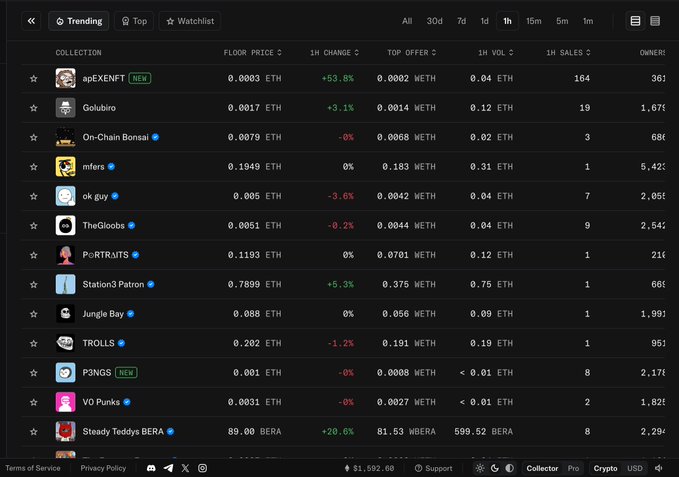Open Telegram icon in footer
This screenshot has width=679, height=477.
tap(168, 468)
